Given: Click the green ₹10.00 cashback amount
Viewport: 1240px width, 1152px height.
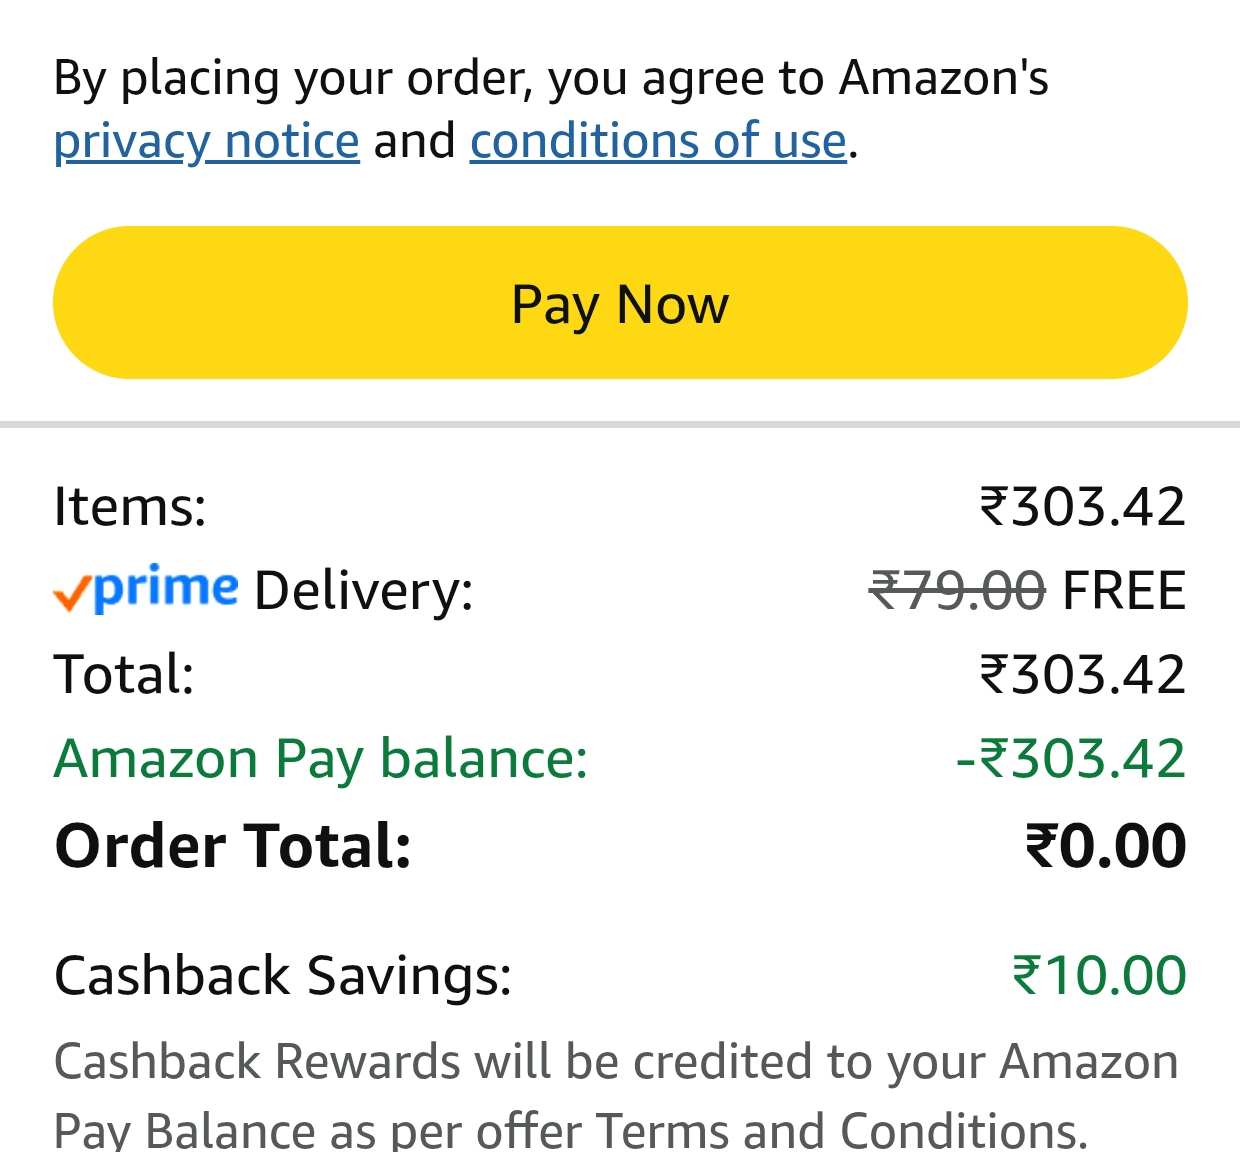Looking at the screenshot, I should tap(1099, 975).
